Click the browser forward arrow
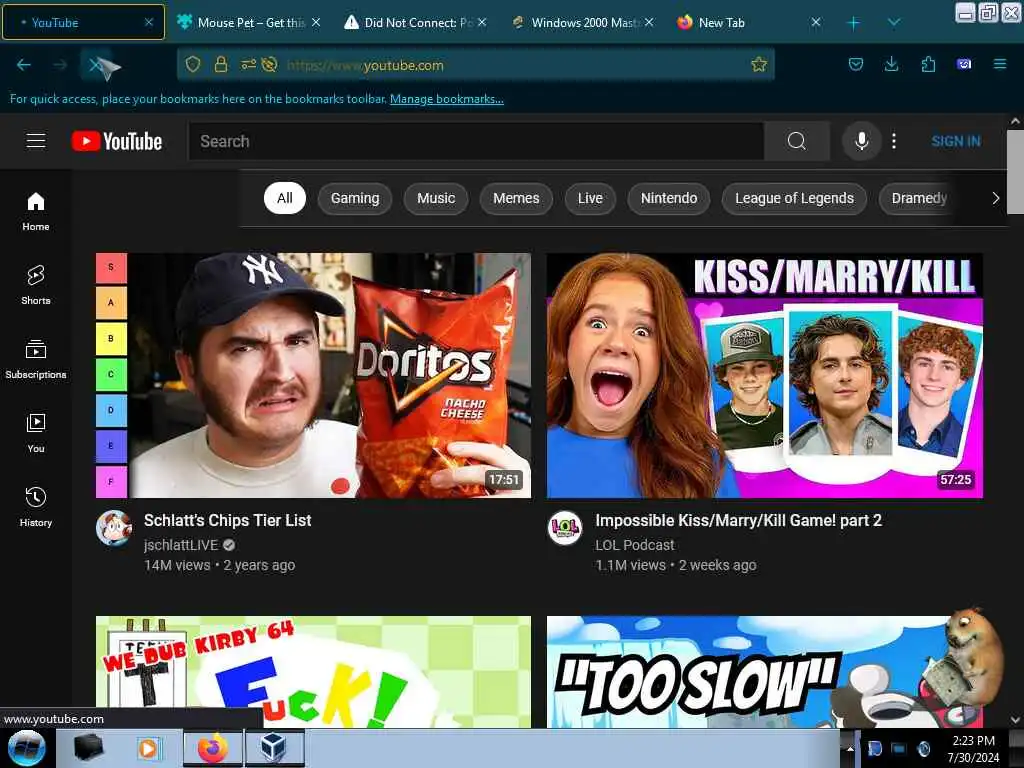 (x=59, y=65)
